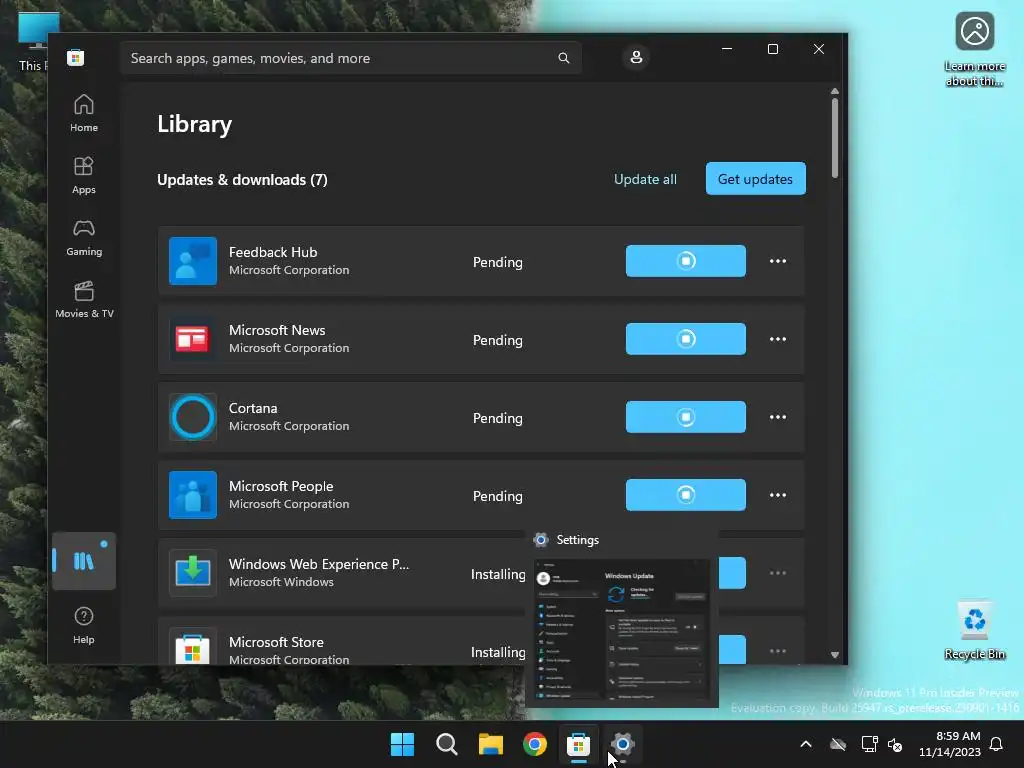This screenshot has height=768, width=1024.
Task: Click the Cortana app icon
Action: (193, 417)
